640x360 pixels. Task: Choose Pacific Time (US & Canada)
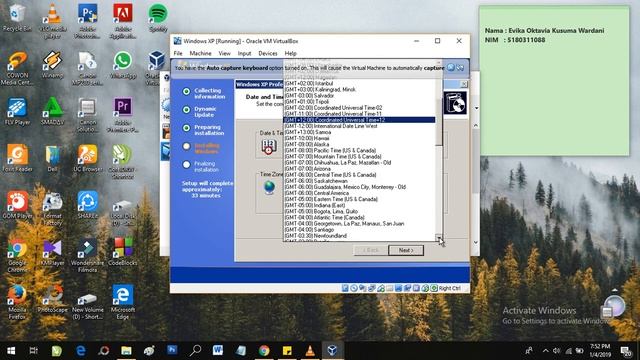(x=359, y=151)
